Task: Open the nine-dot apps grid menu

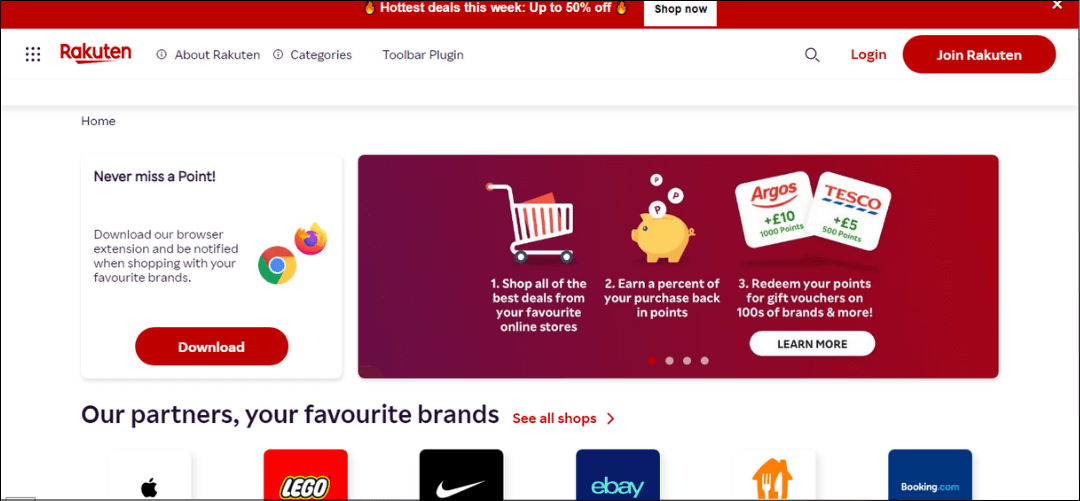Action: click(x=32, y=54)
